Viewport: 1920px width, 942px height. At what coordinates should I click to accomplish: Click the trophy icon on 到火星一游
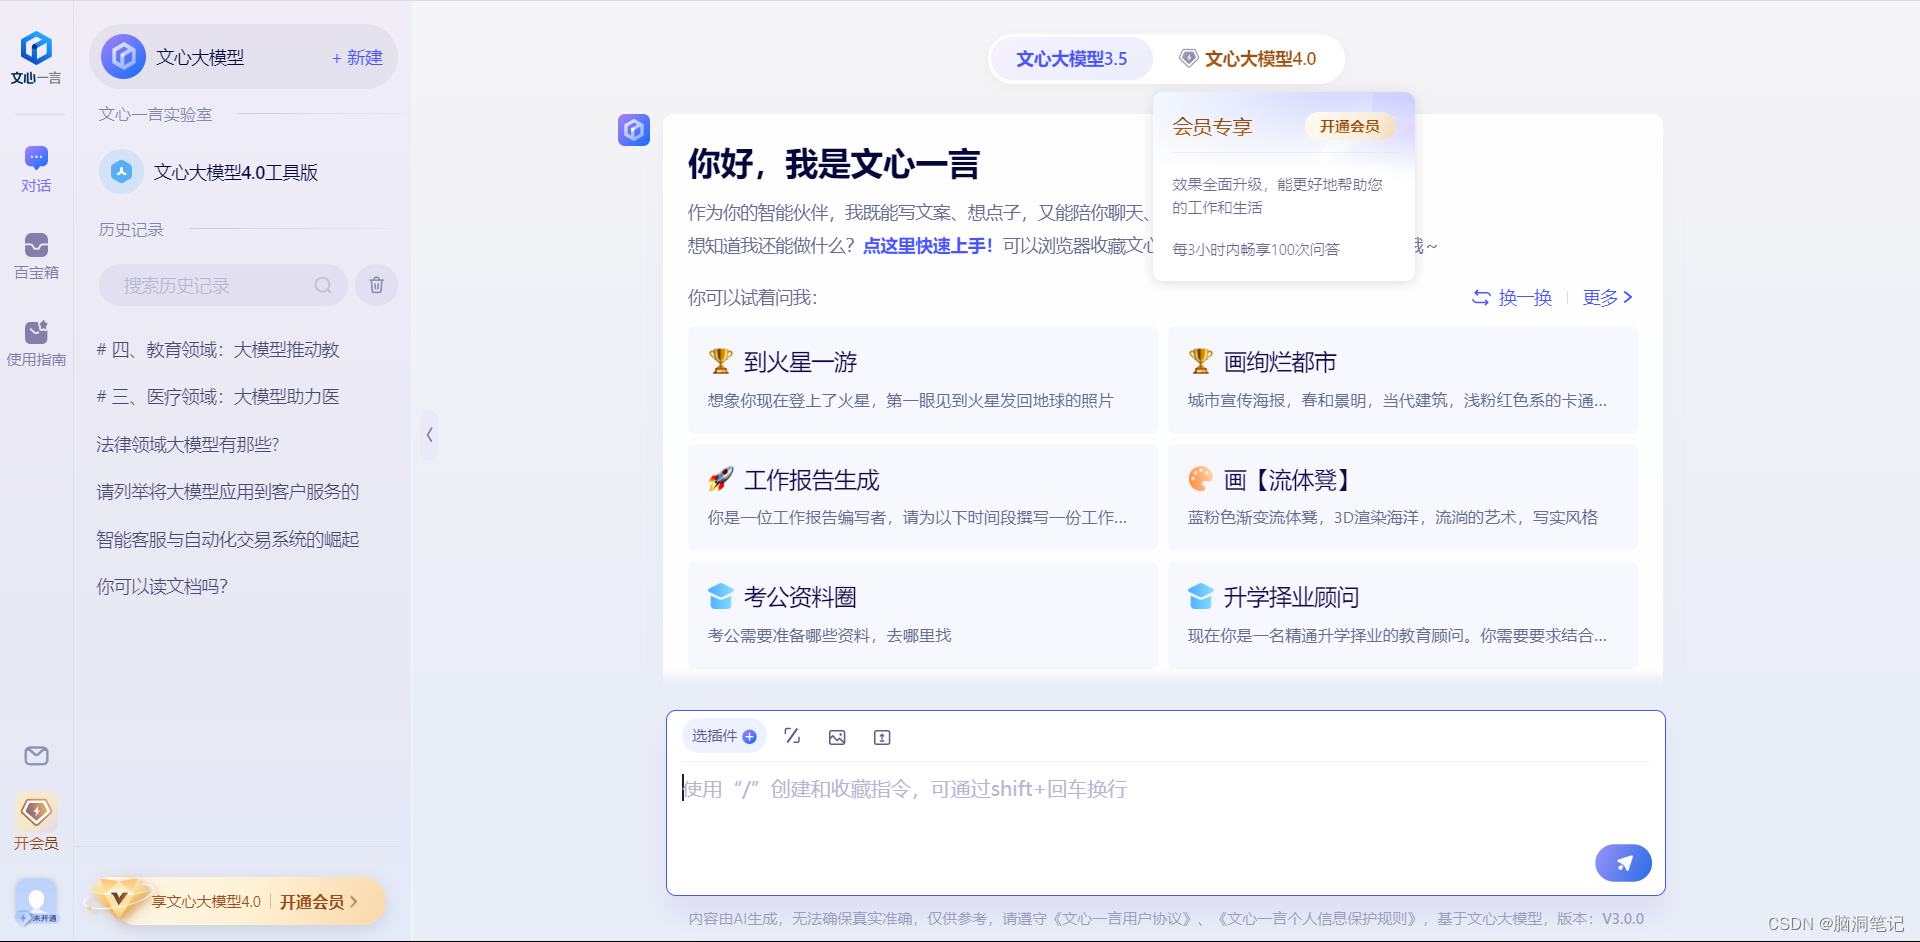tap(721, 361)
